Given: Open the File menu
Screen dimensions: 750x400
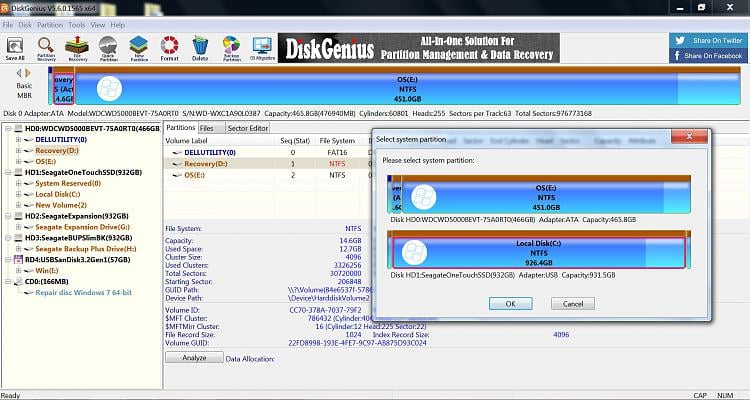Looking at the screenshot, I should click(8, 25).
